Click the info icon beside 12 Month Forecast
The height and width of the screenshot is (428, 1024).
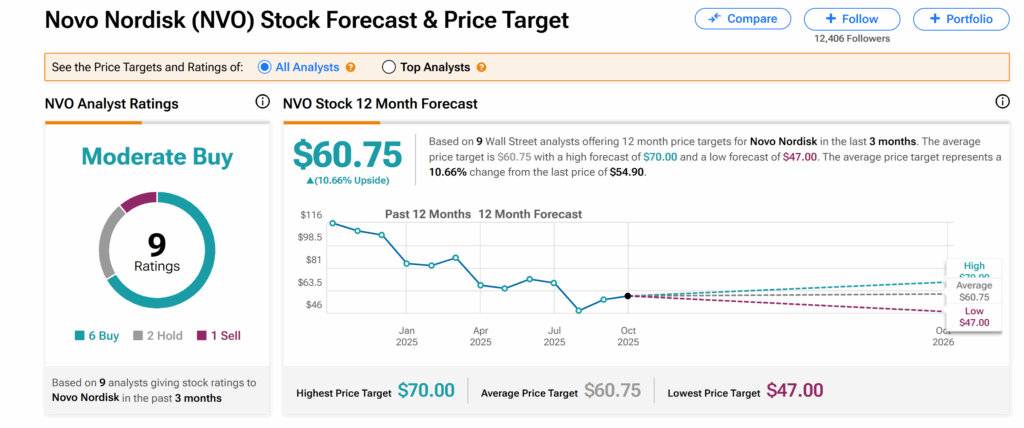[1002, 102]
